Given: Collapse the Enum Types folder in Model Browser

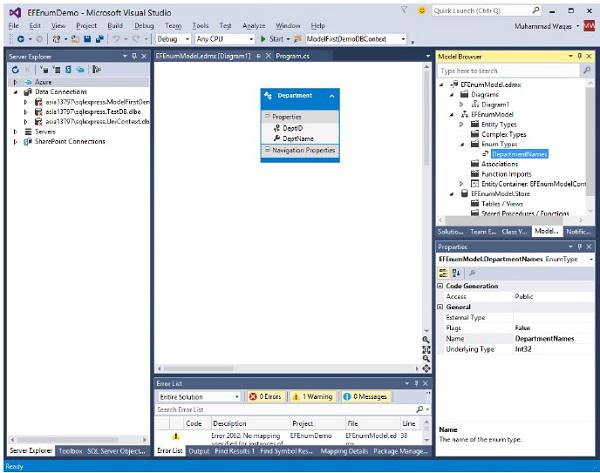Looking at the screenshot, I should tap(462, 144).
